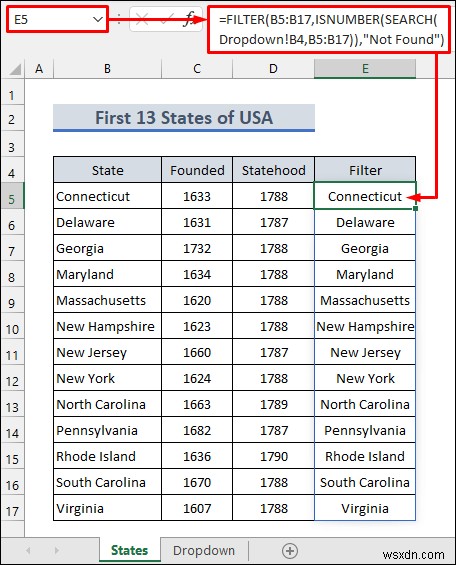
Task: Click the select-all triangle corner
Action: [x=15, y=69]
